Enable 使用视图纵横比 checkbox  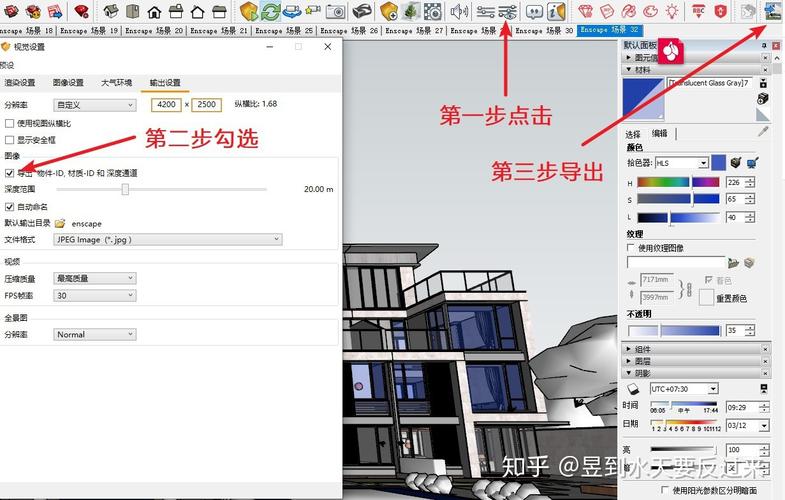(9, 123)
